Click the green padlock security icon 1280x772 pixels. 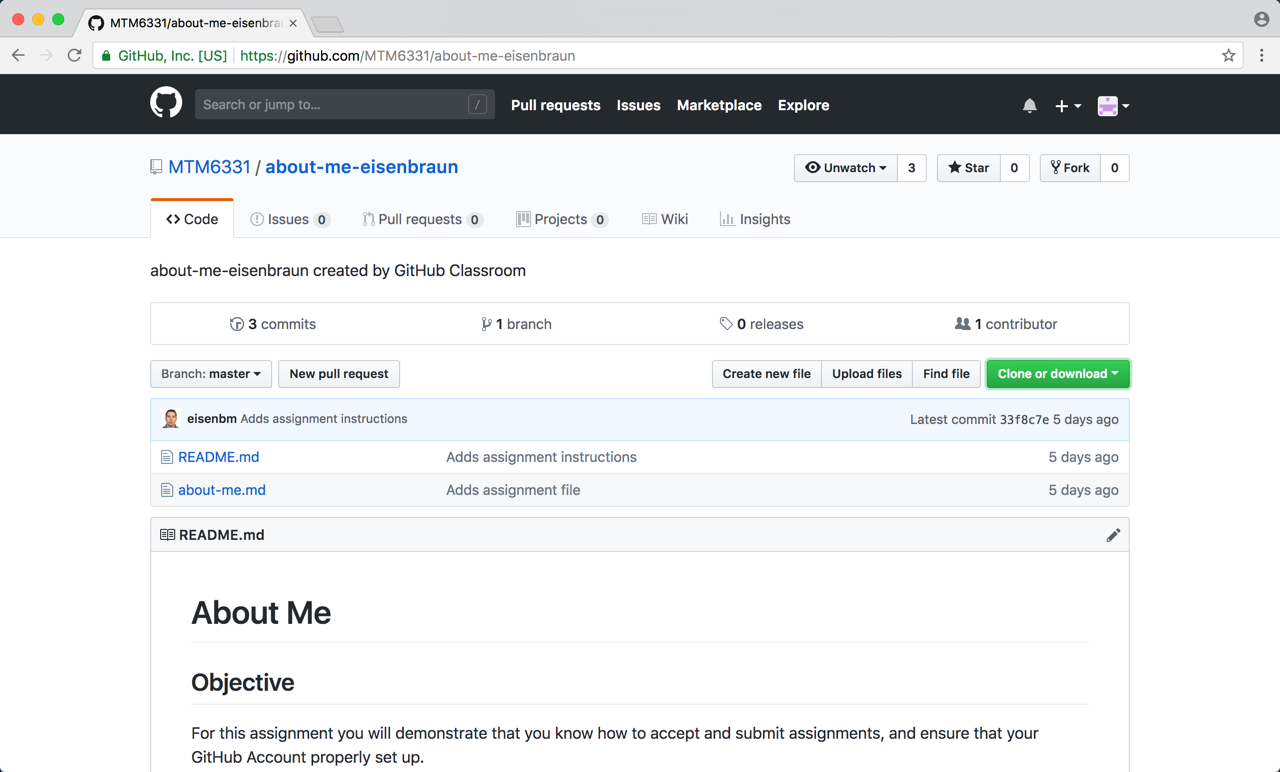point(106,56)
